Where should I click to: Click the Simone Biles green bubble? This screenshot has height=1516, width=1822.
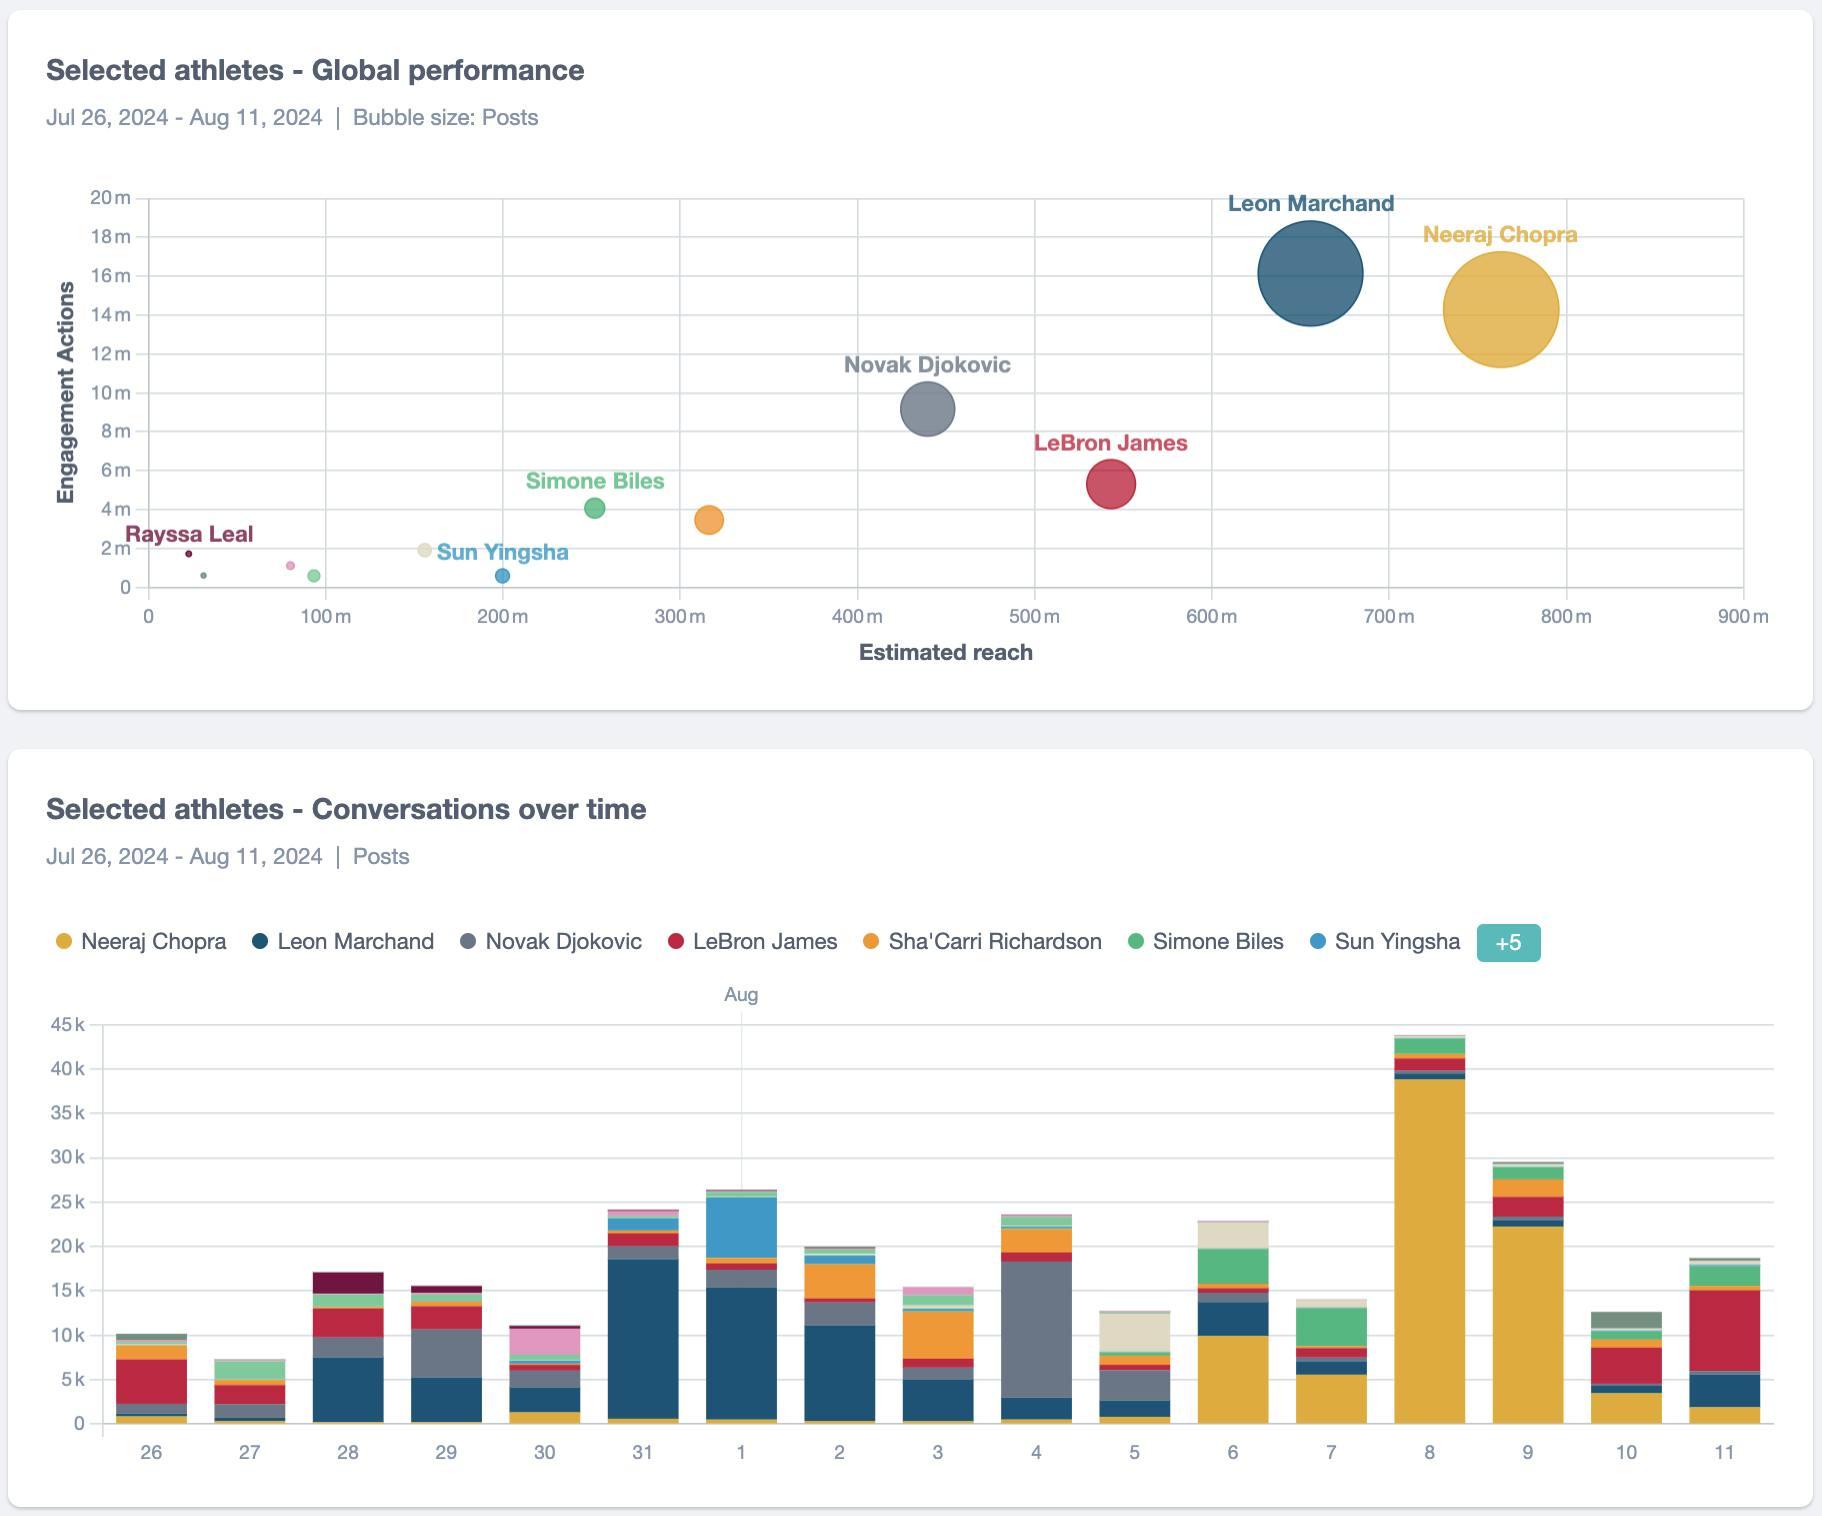point(594,508)
